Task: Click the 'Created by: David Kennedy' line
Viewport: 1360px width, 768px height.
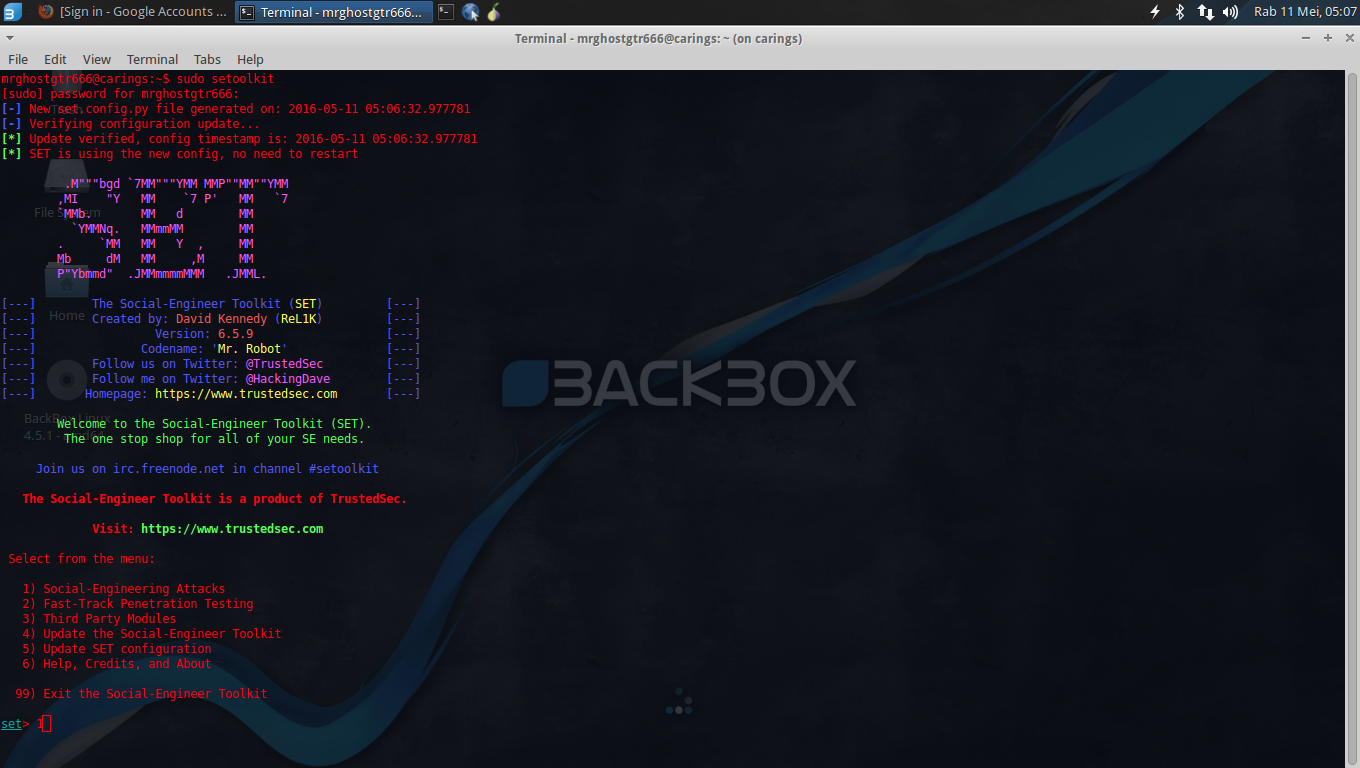Action: click(207, 319)
